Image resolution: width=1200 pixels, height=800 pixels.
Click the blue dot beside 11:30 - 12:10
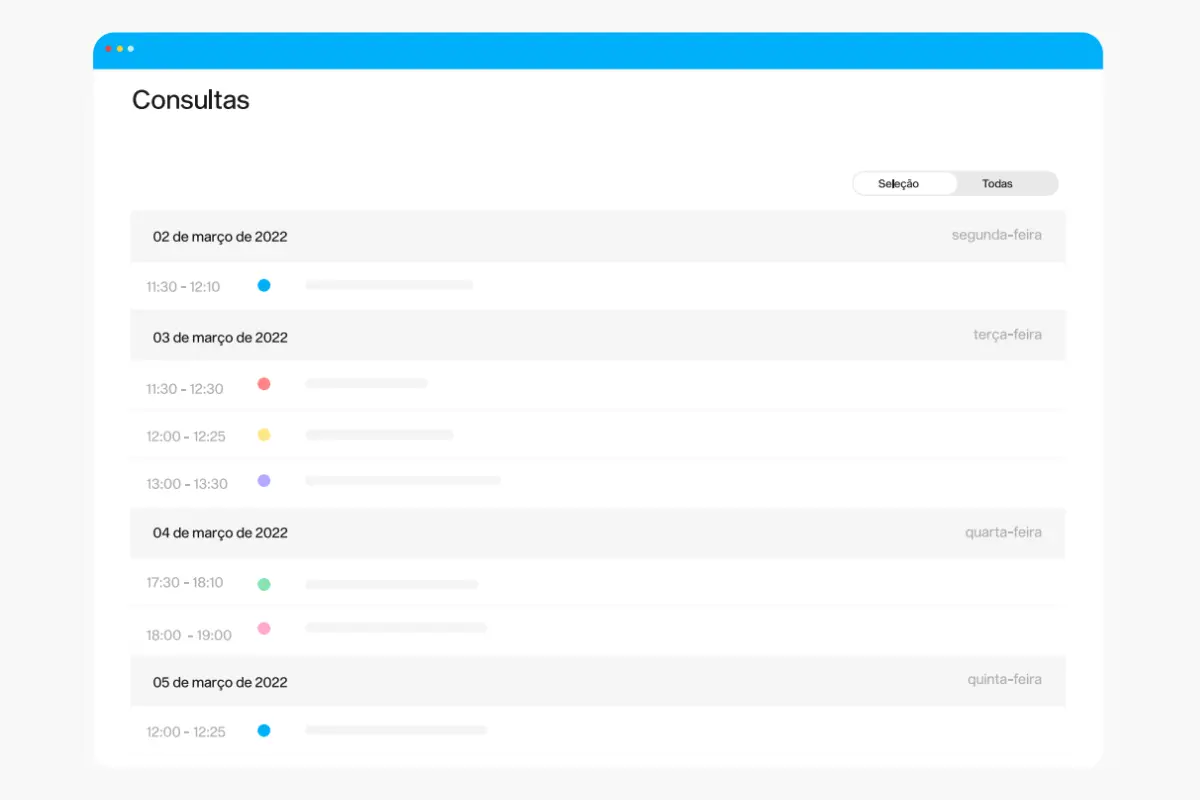pos(264,285)
